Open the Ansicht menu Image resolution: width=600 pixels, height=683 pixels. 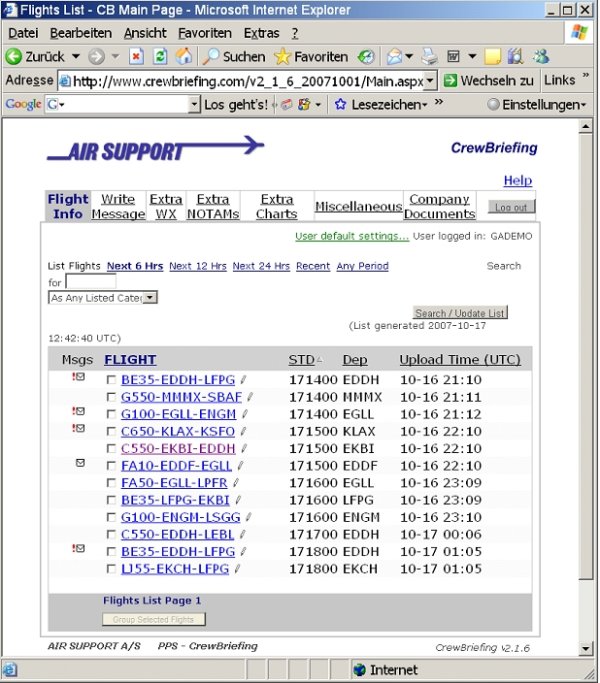[145, 33]
